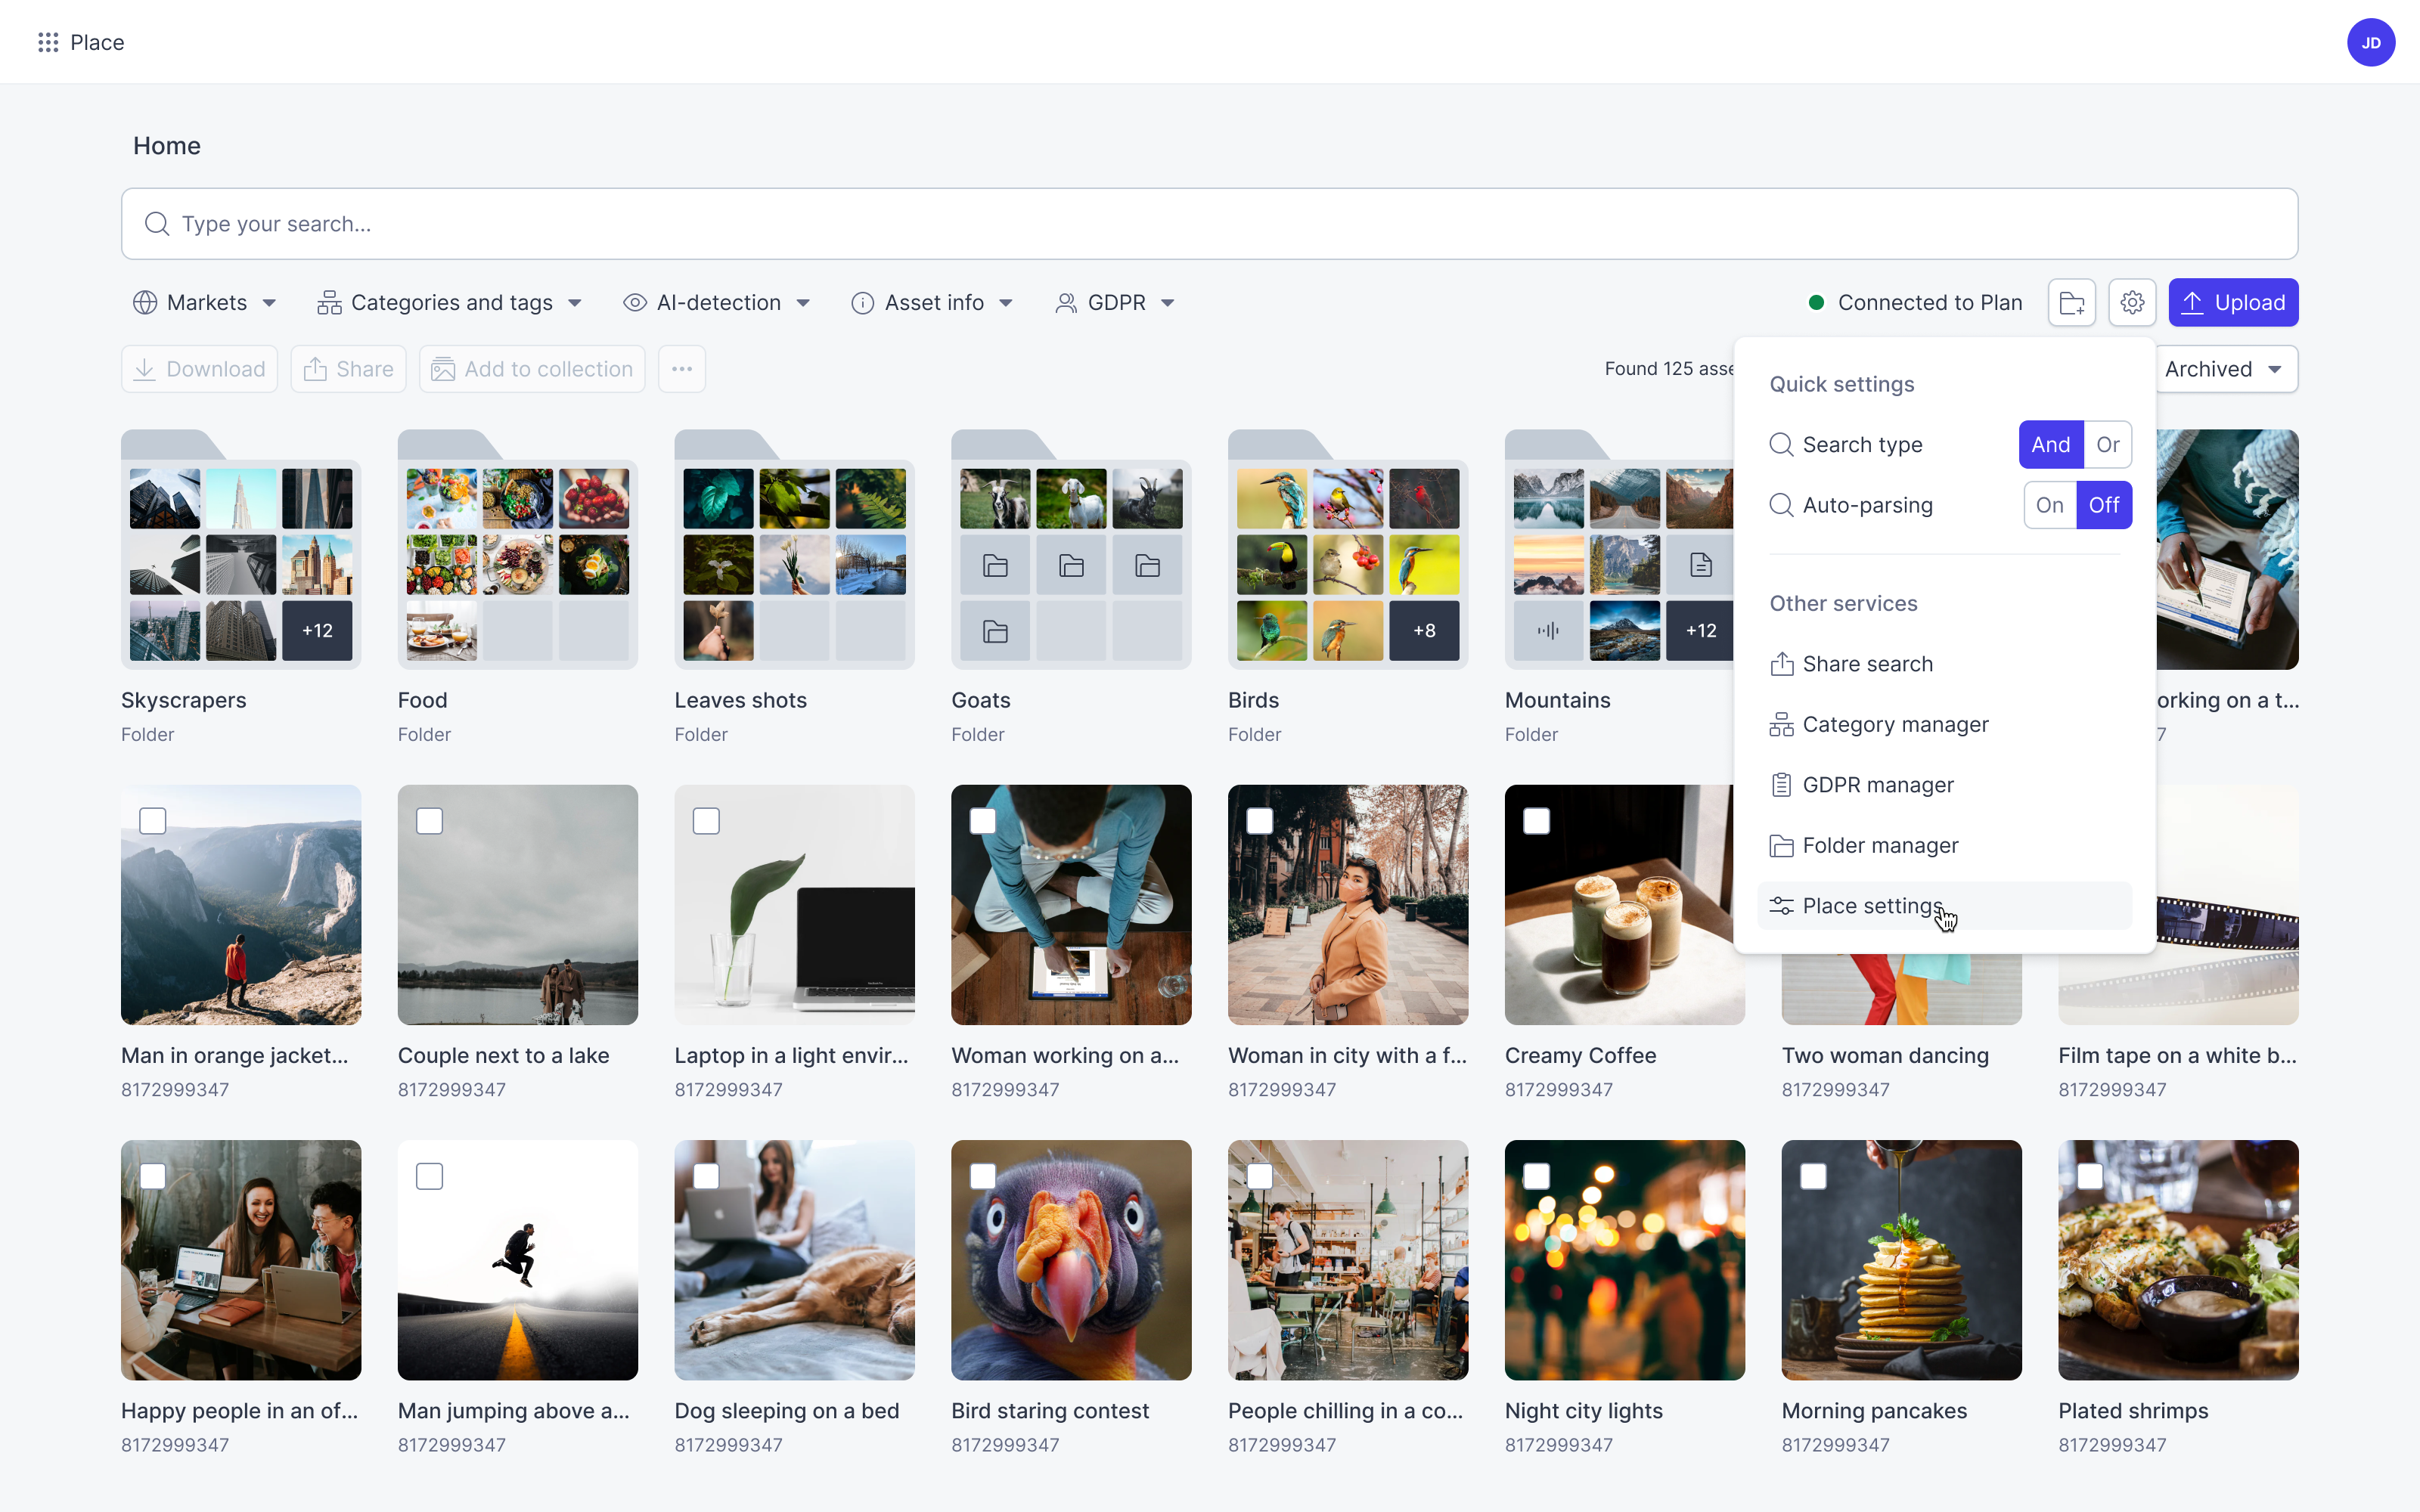
Task: Click the Download arrow icon
Action: point(145,369)
